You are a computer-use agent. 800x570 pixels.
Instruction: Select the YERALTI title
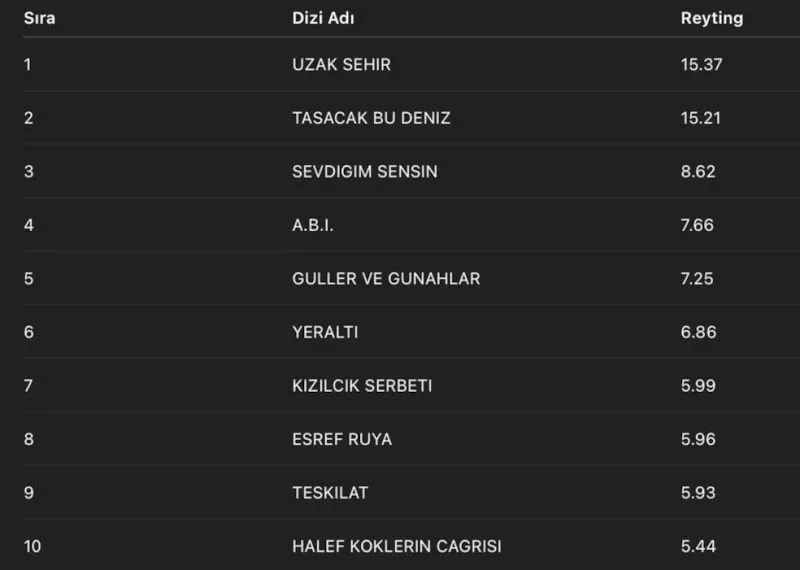tap(325, 332)
